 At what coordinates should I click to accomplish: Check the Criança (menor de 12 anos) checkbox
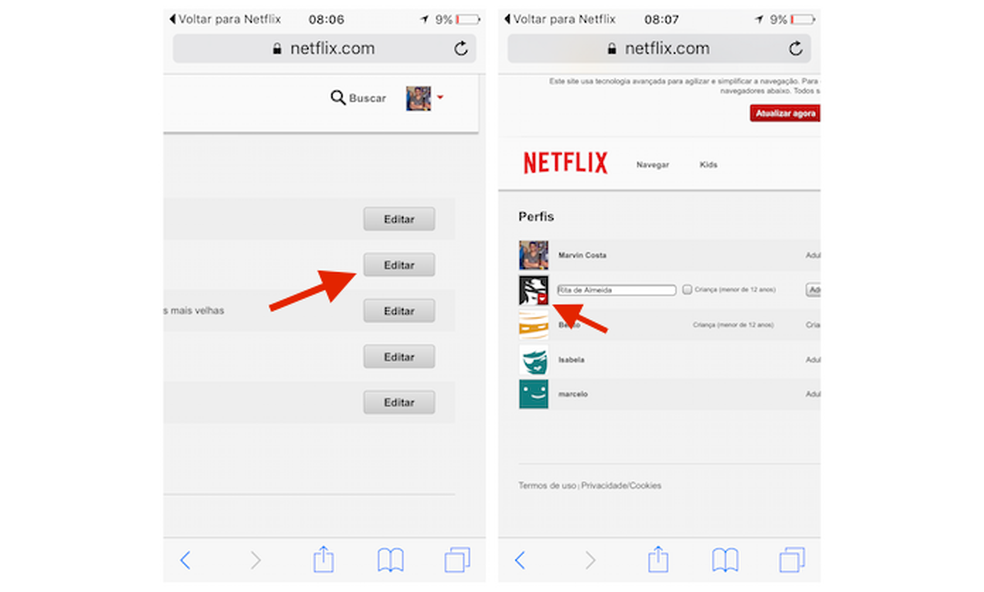[688, 289]
